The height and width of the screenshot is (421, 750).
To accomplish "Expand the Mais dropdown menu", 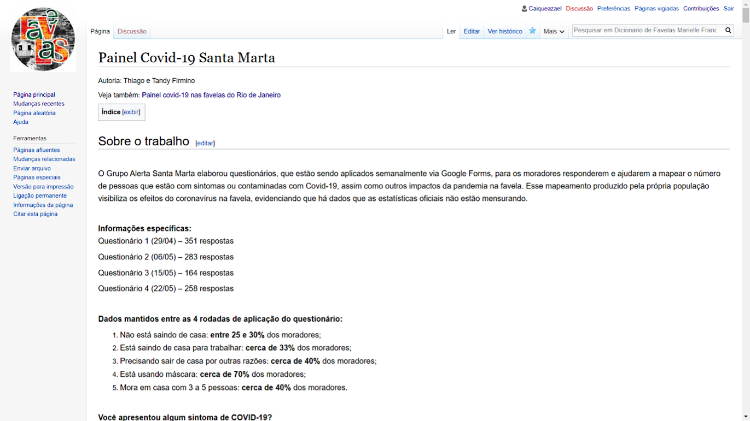I will (x=554, y=32).
